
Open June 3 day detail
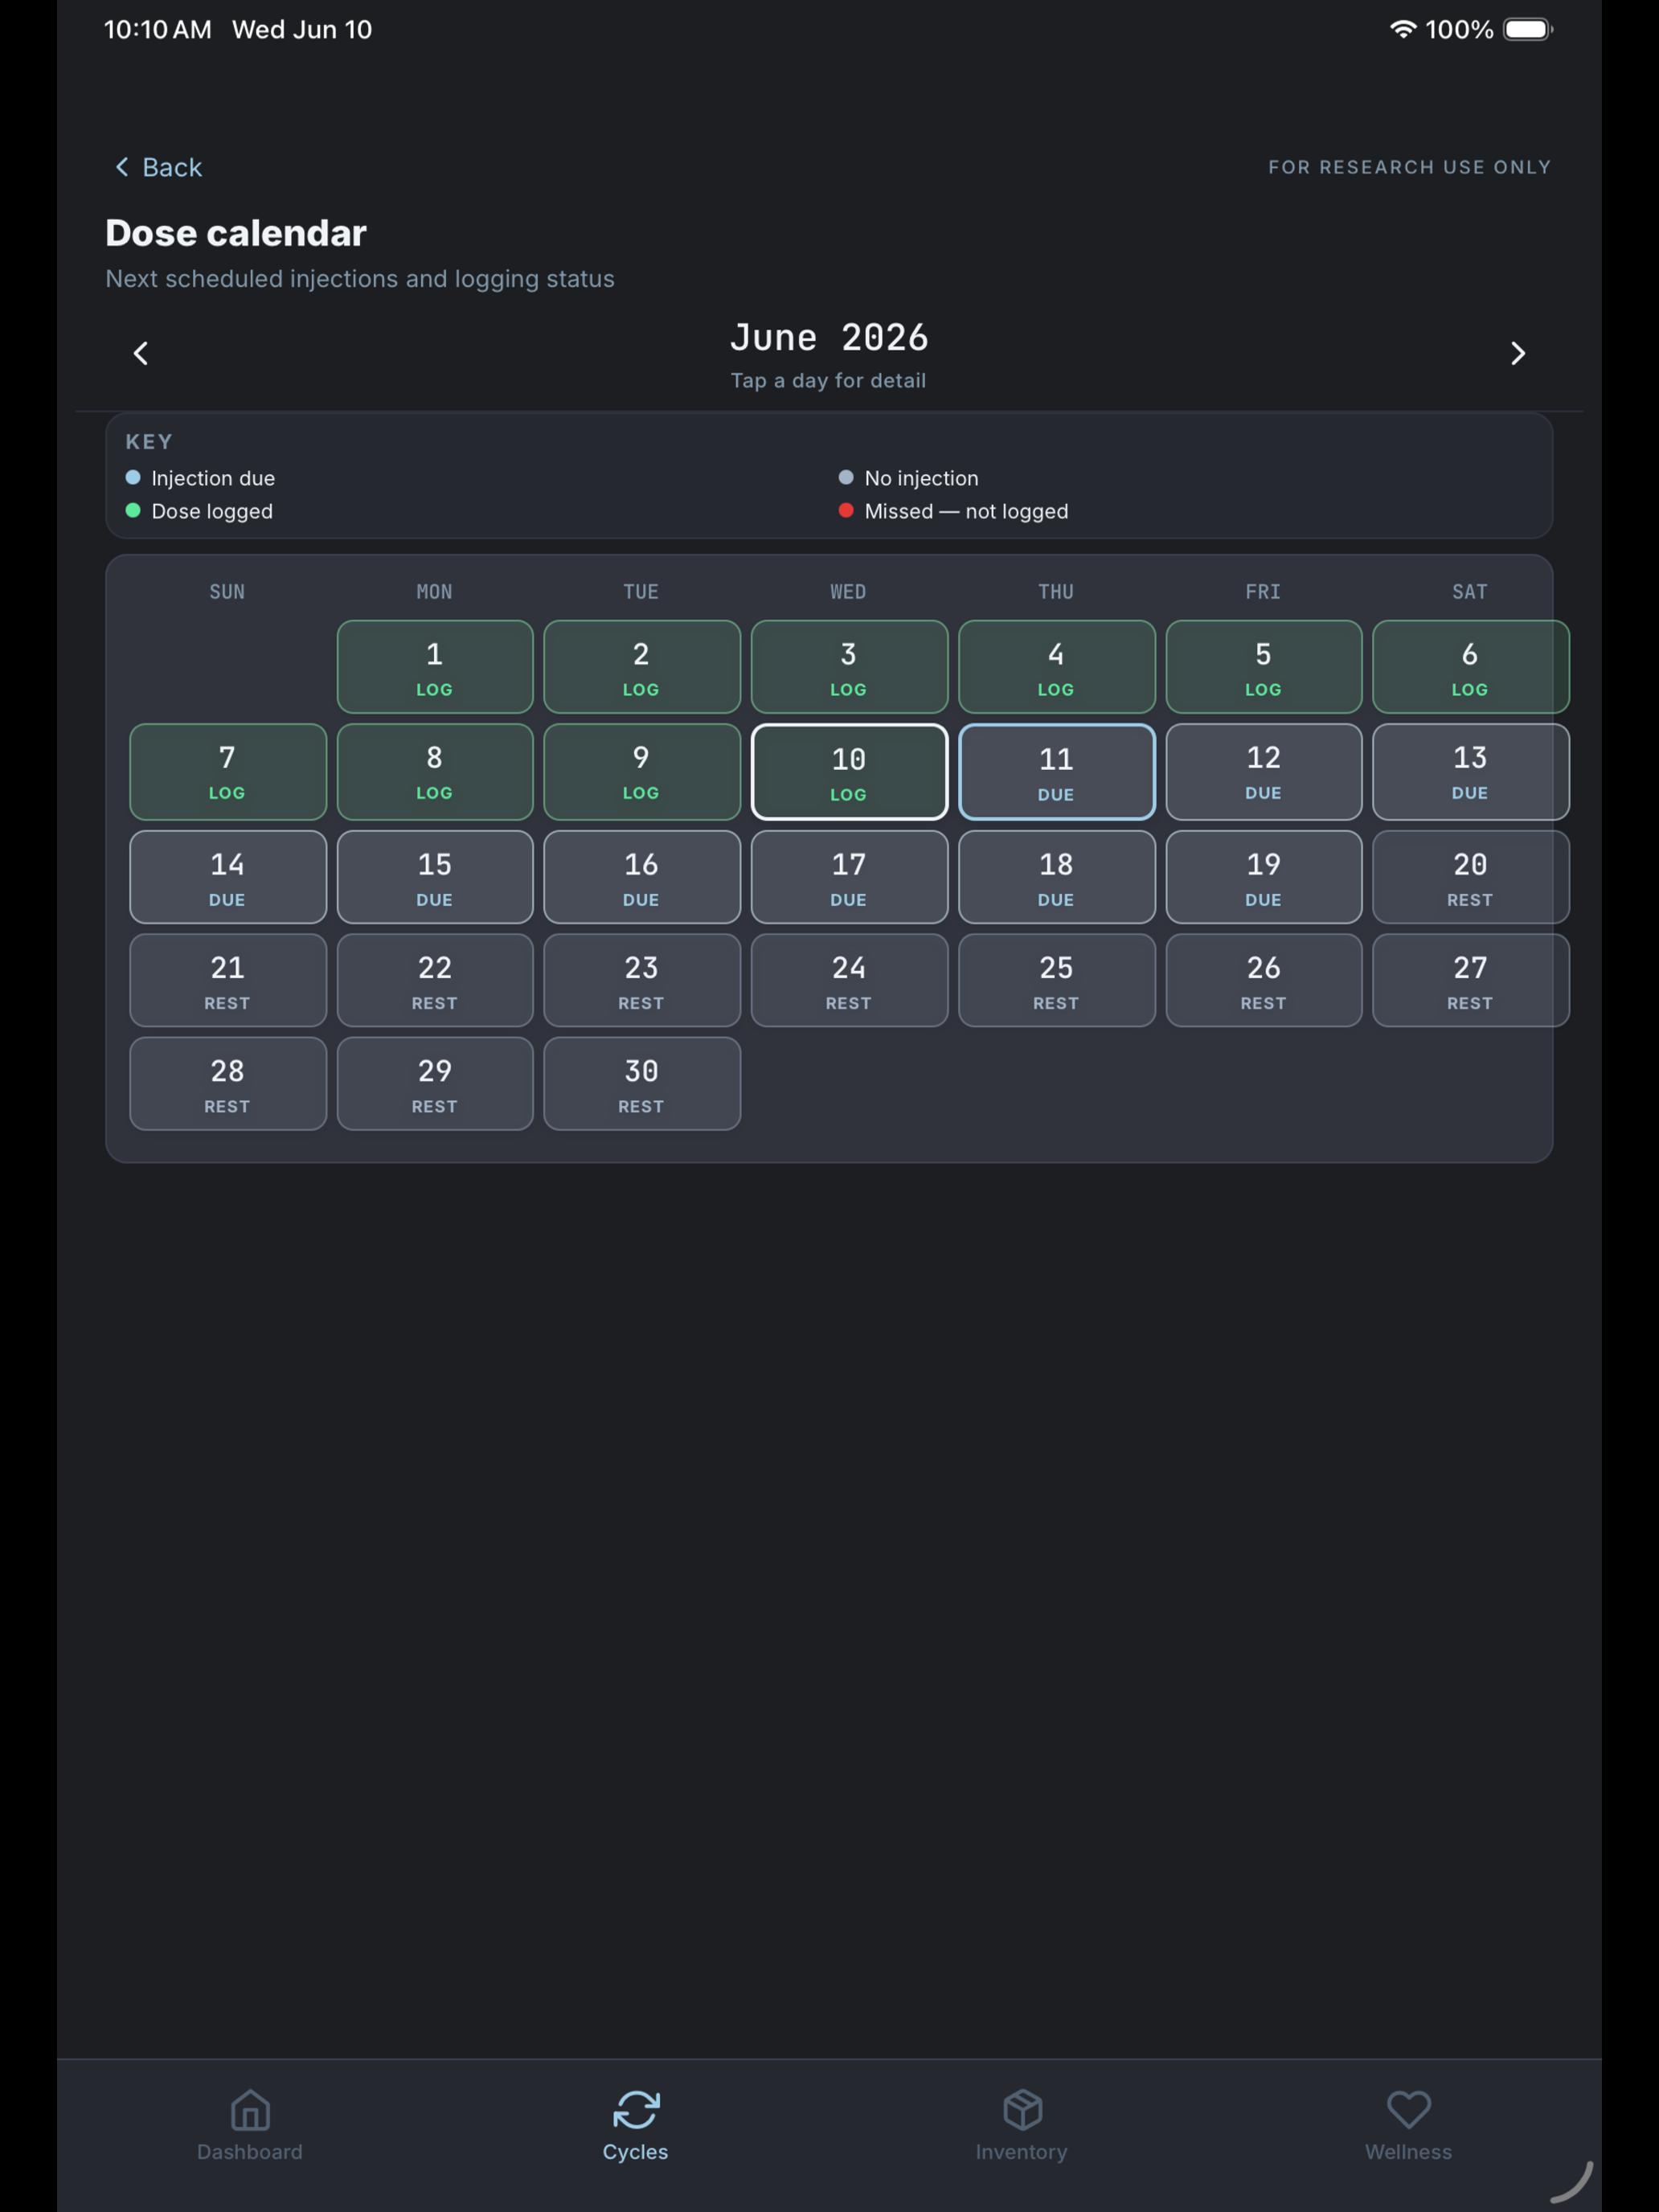pos(849,667)
